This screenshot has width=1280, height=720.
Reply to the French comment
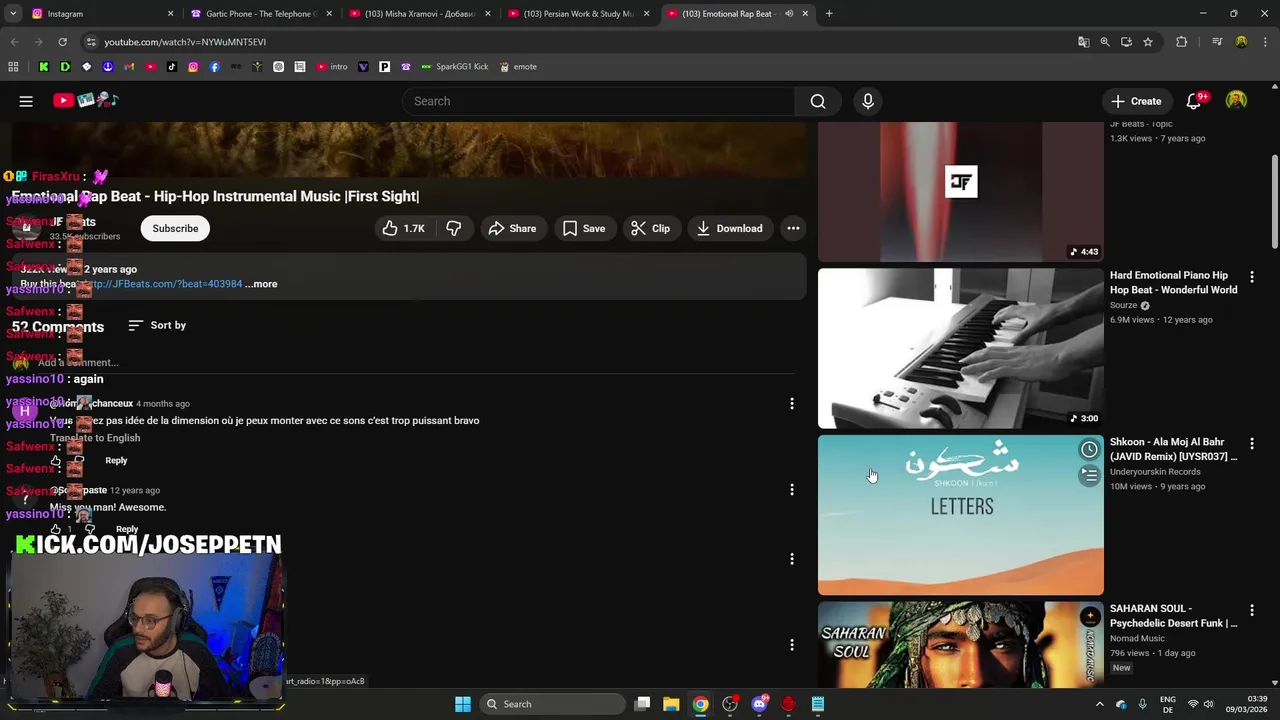[116, 460]
